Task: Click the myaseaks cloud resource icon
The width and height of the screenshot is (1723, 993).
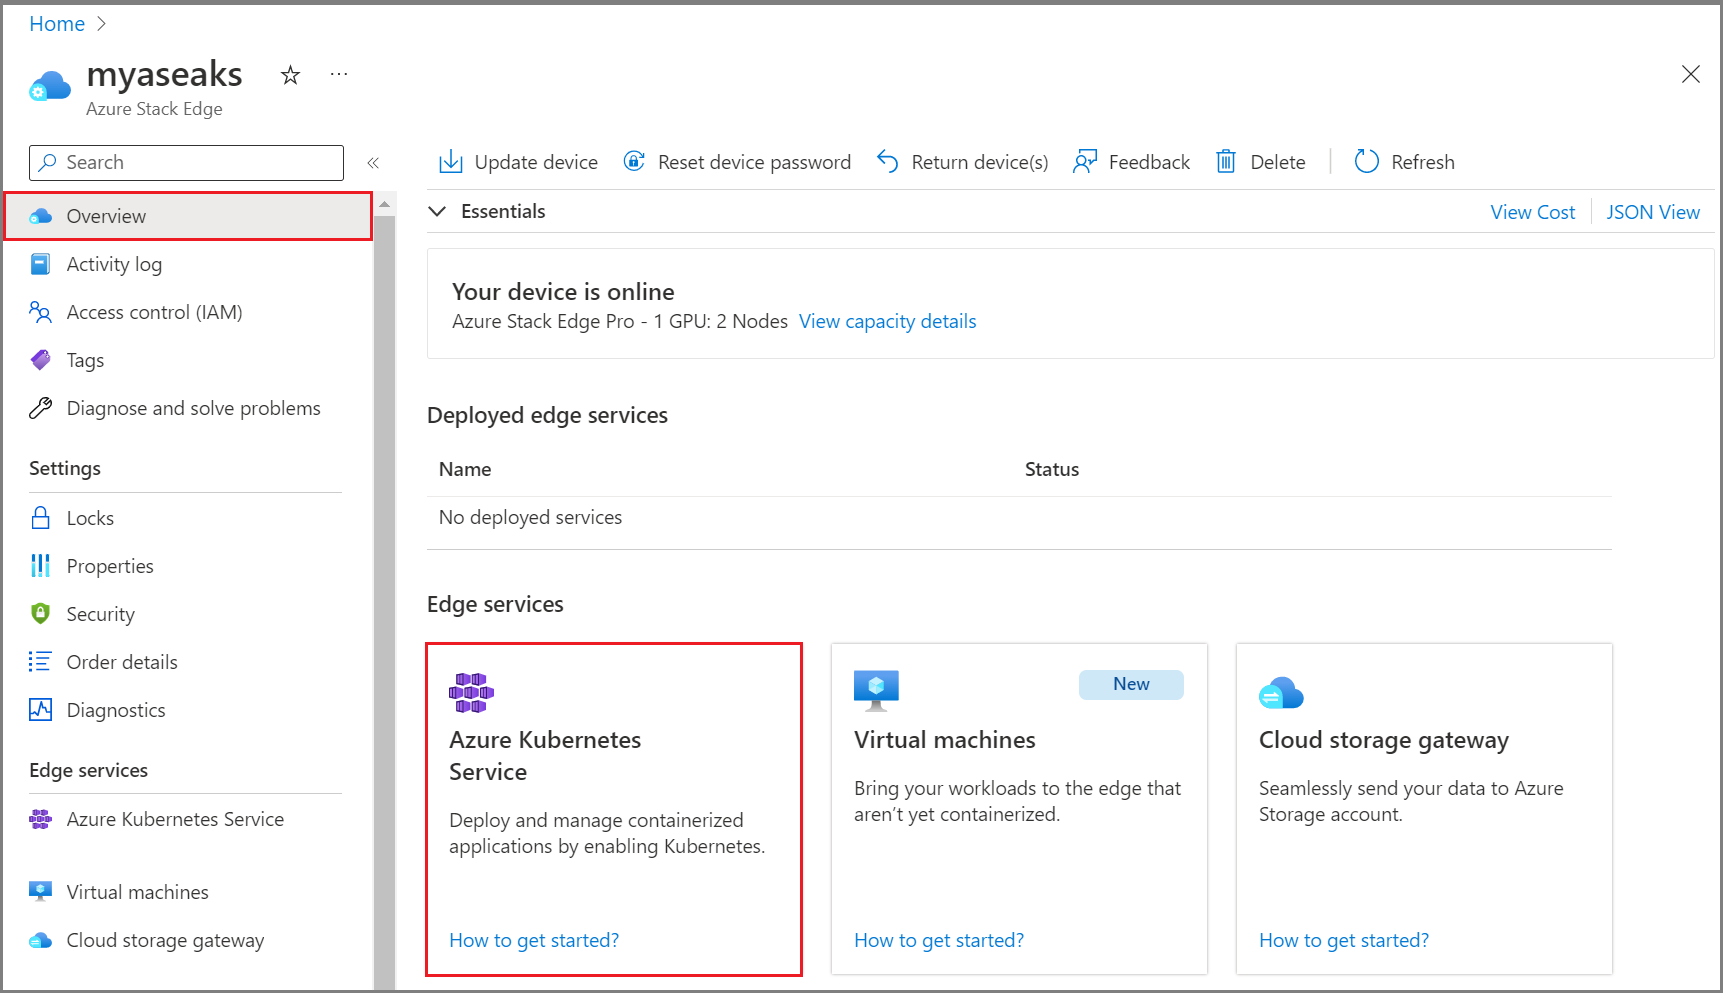Action: 51,87
